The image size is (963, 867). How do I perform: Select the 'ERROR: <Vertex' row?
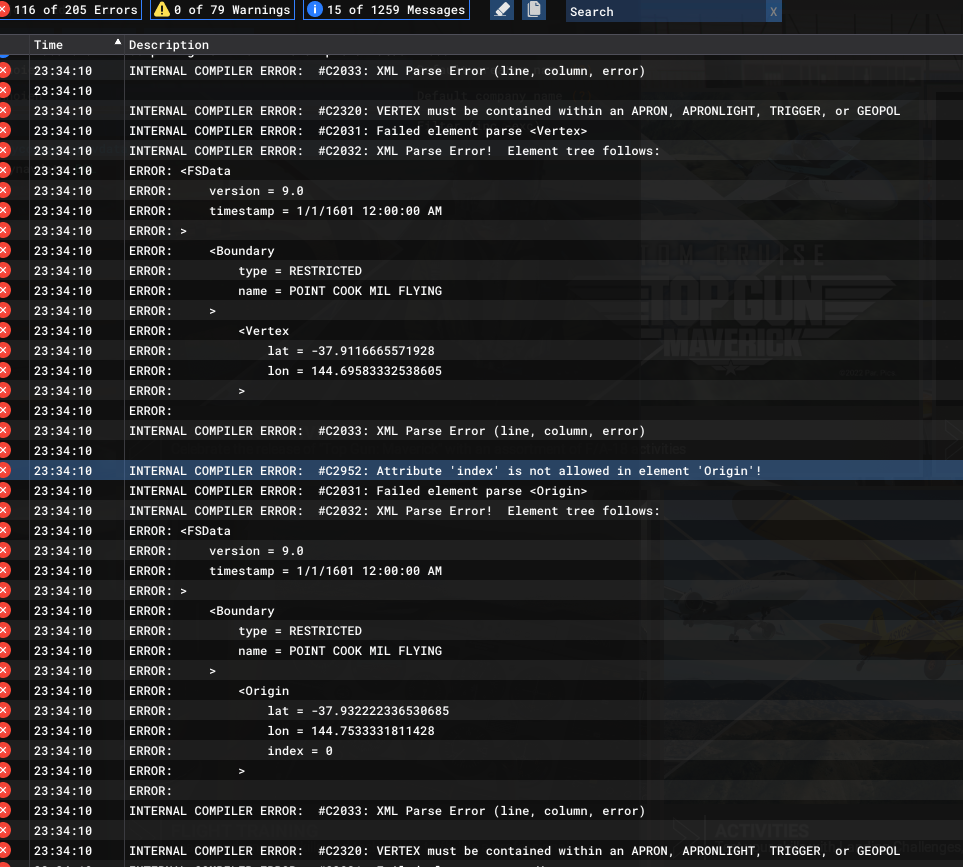click(x=482, y=331)
